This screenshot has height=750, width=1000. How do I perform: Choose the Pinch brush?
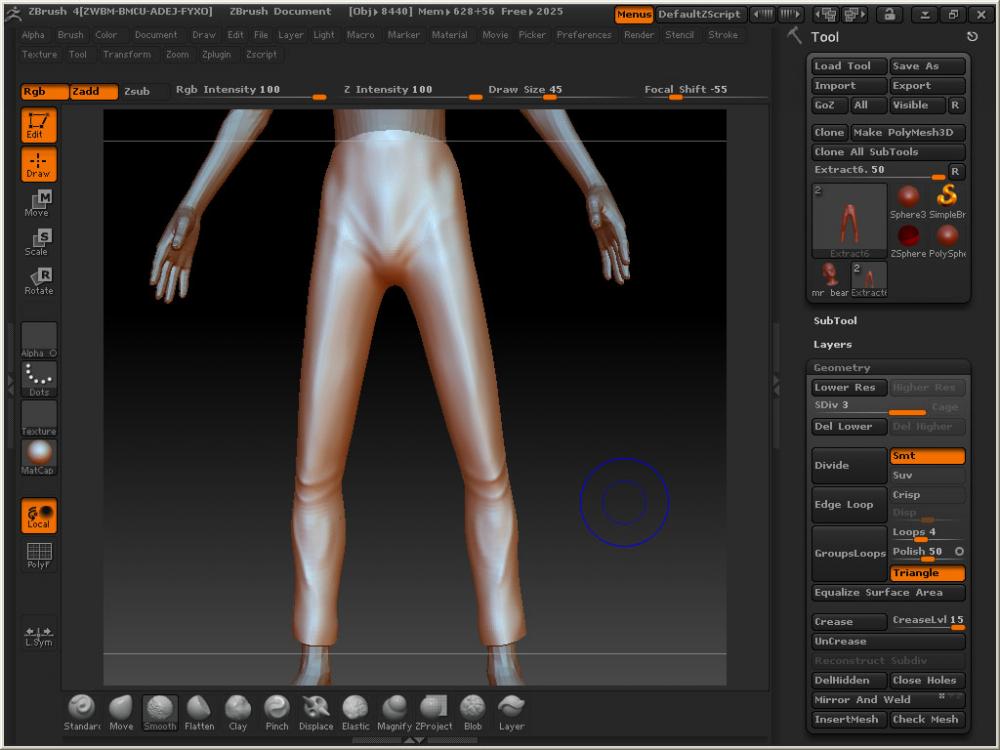(x=277, y=711)
